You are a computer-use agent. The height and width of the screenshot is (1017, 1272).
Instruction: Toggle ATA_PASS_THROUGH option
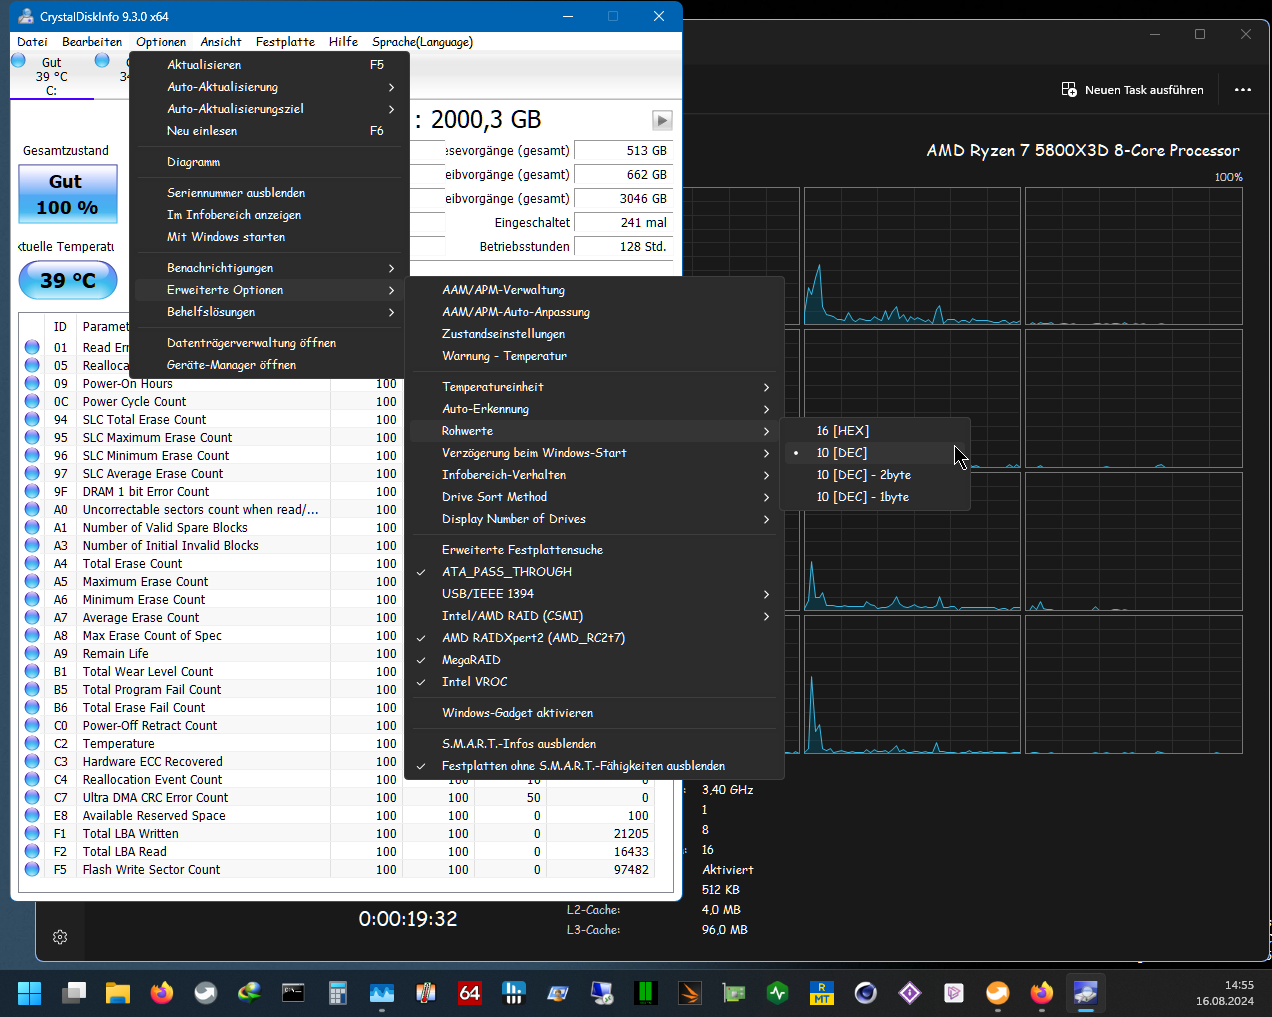click(x=596, y=572)
